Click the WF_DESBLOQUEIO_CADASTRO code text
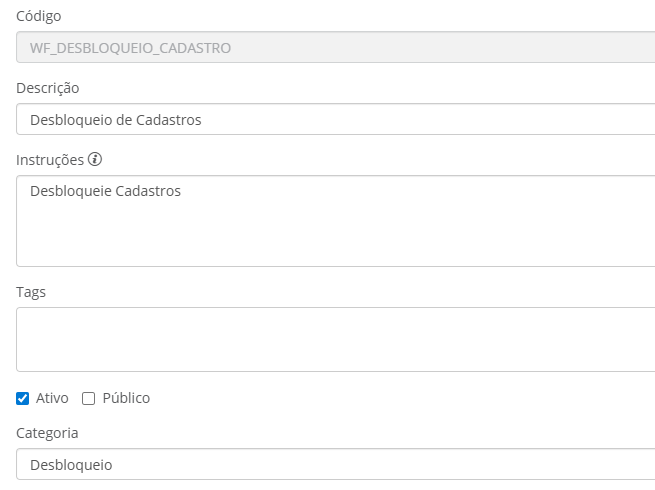The height and width of the screenshot is (490, 655). [130, 47]
